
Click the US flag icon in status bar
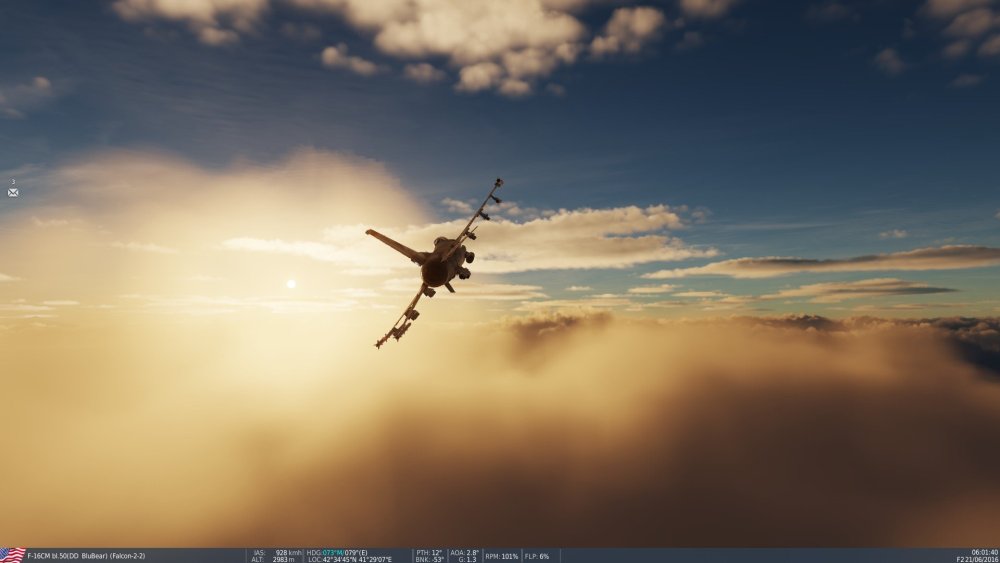[12, 555]
